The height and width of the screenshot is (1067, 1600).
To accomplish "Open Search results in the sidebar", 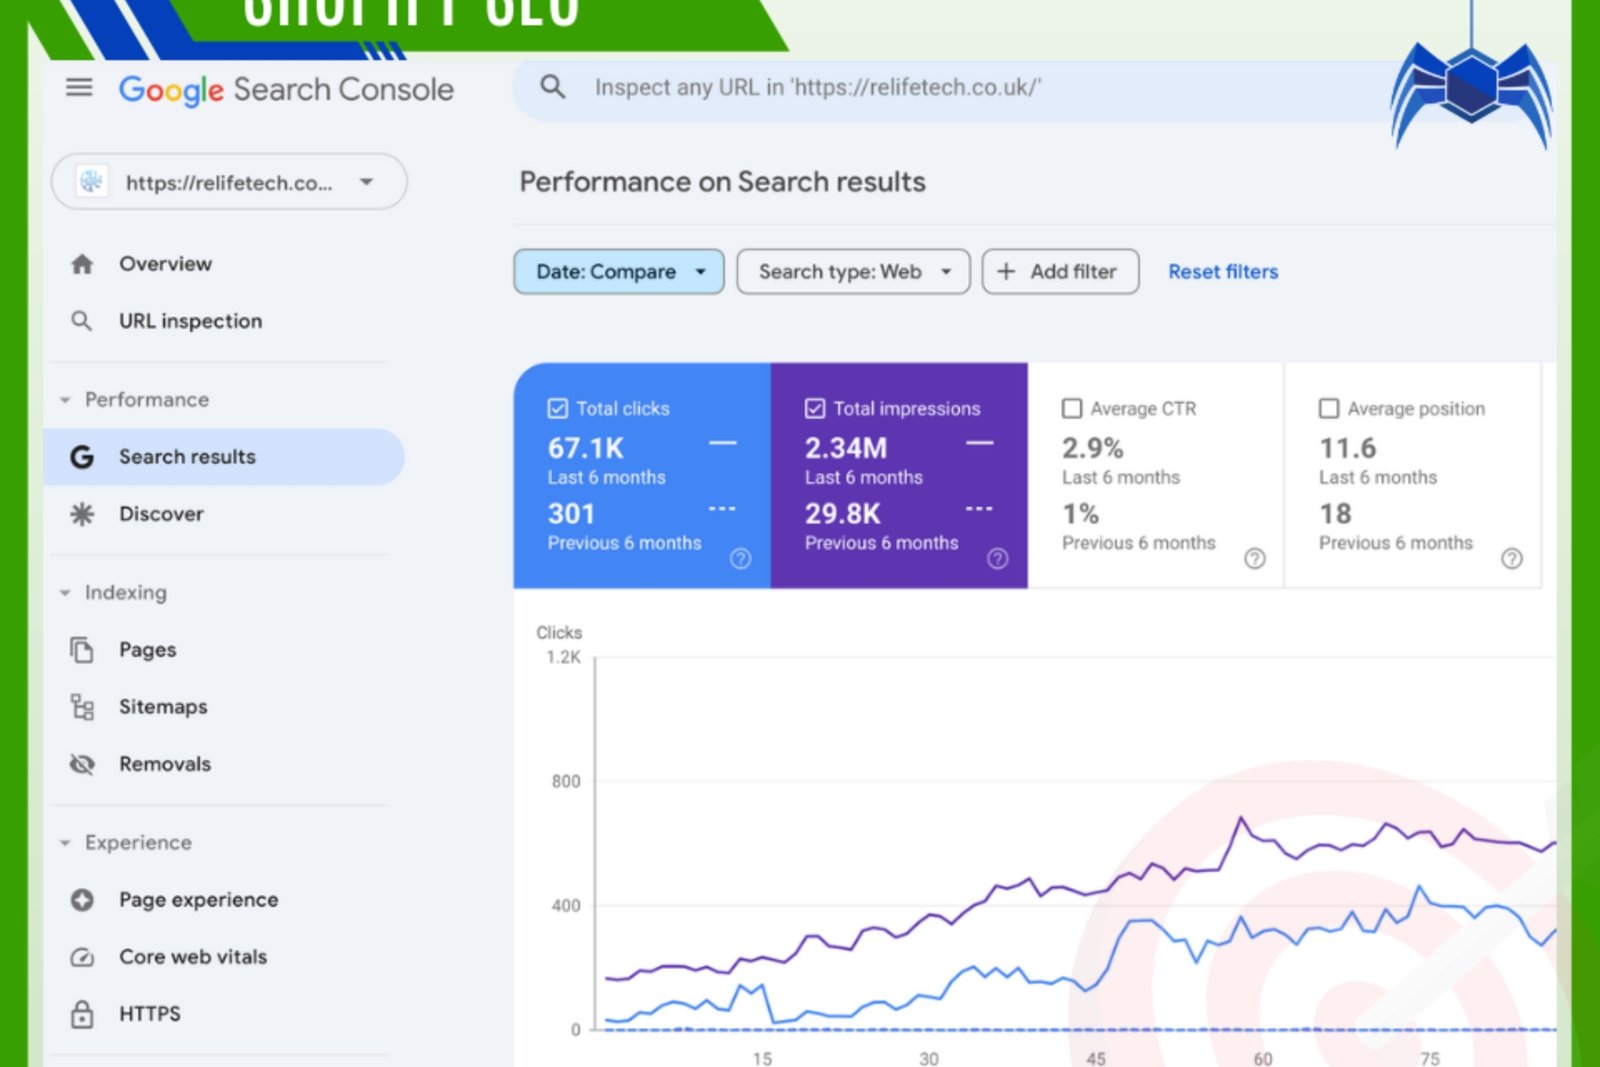I will click(187, 457).
